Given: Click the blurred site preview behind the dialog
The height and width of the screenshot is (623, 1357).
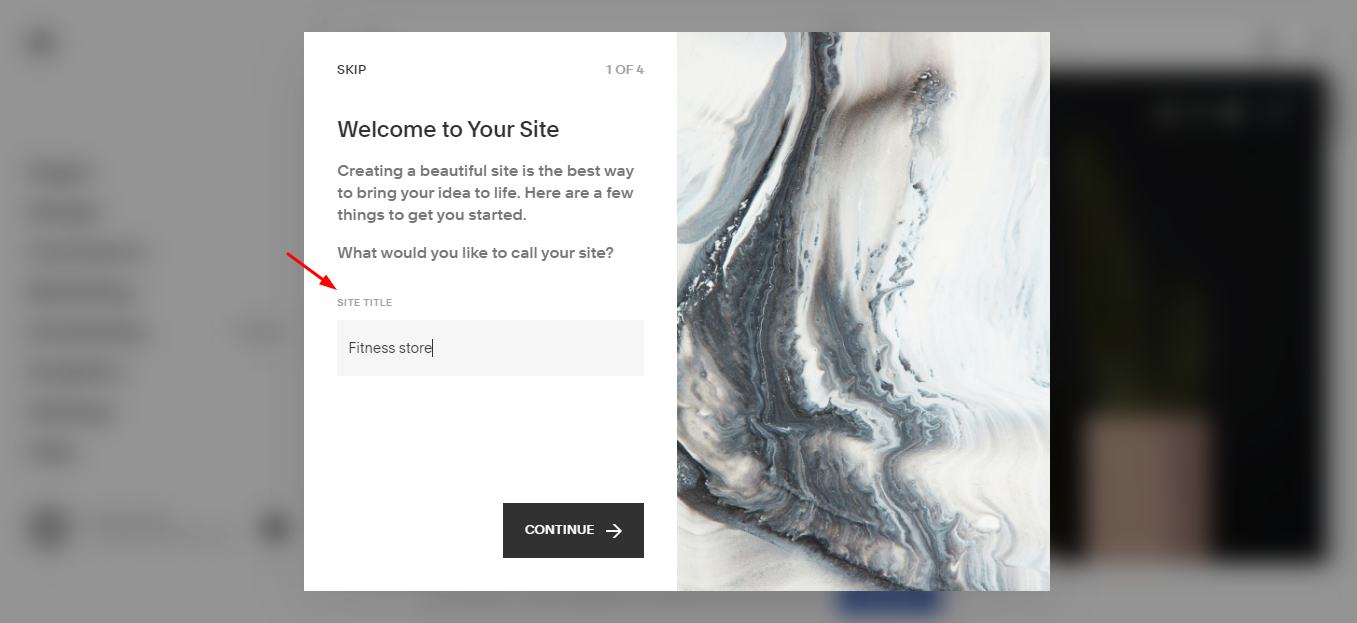Looking at the screenshot, I should point(1188,315).
